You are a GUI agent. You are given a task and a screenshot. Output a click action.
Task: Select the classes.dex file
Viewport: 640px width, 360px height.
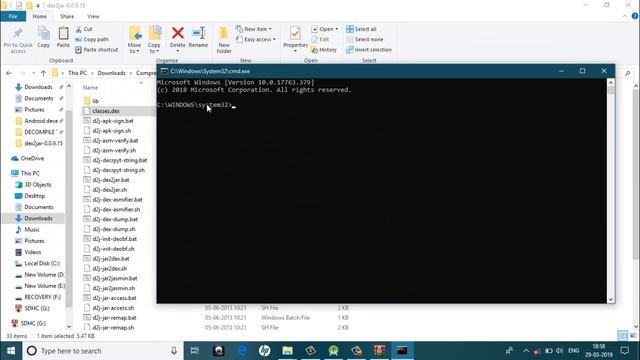click(x=106, y=111)
